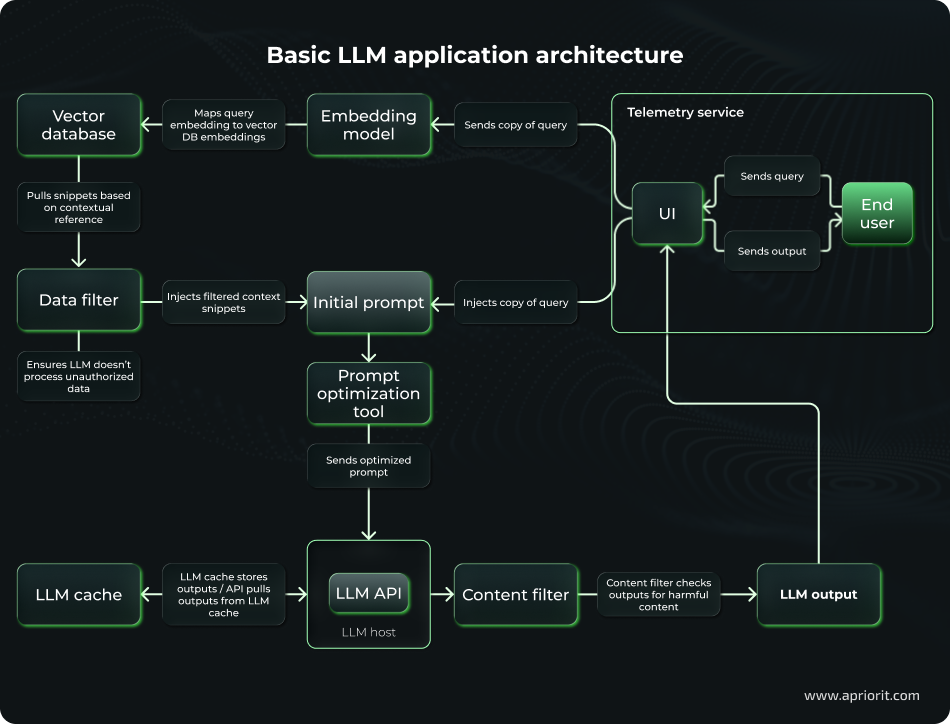Enable the Sends copy of query label

point(515,125)
